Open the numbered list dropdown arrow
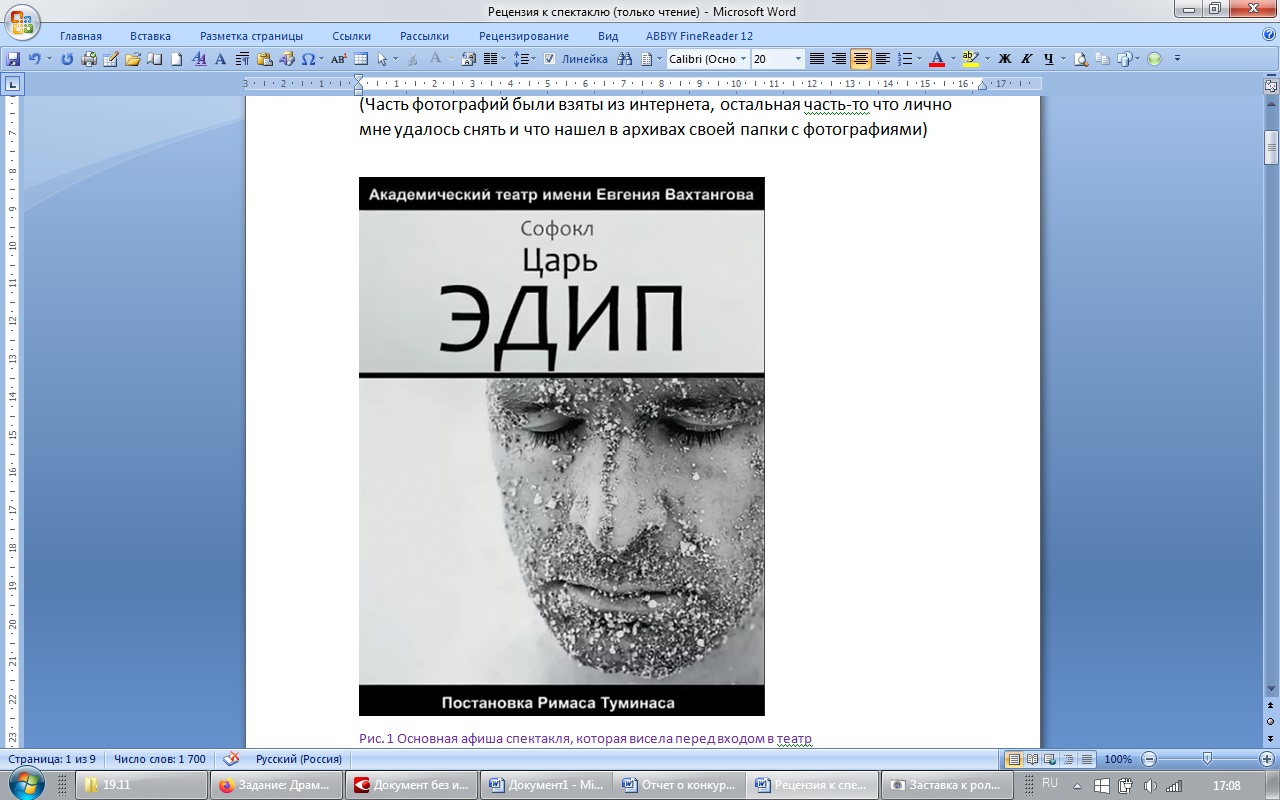The width and height of the screenshot is (1280, 800). (x=919, y=59)
